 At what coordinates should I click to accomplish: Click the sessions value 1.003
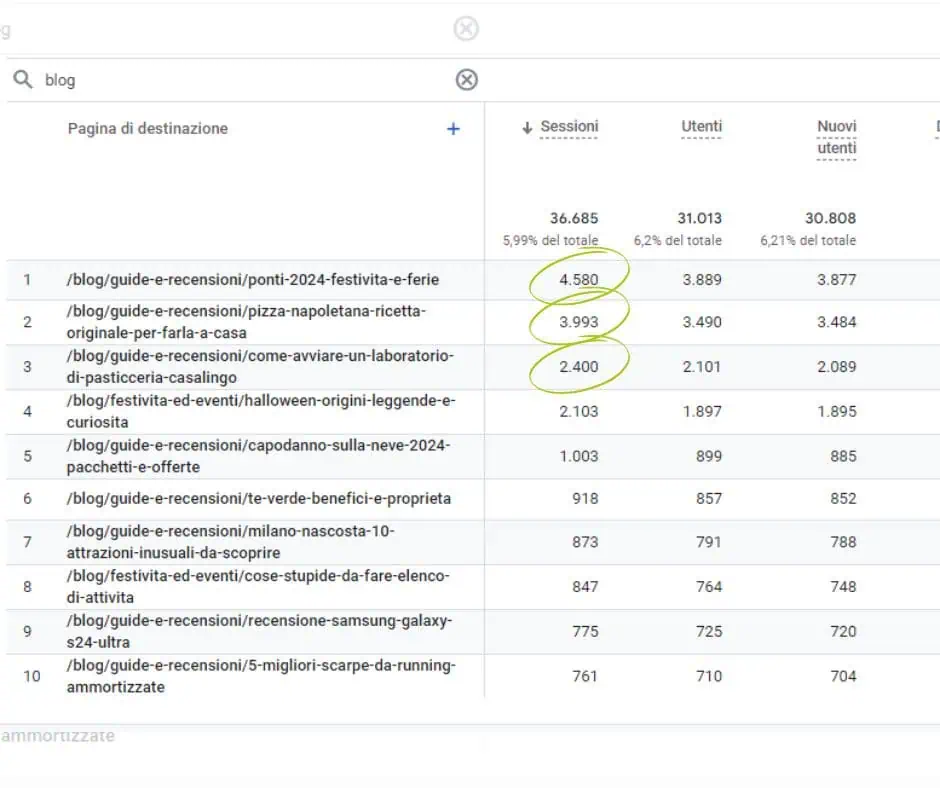[579, 456]
